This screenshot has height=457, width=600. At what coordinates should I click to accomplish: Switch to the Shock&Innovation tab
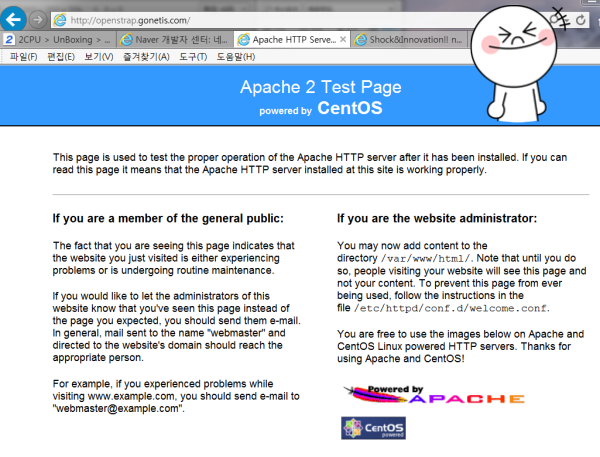(x=409, y=39)
